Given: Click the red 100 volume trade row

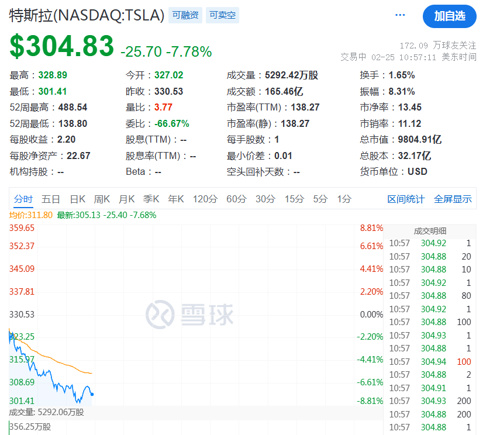Looking at the screenshot, I should click(x=430, y=362).
